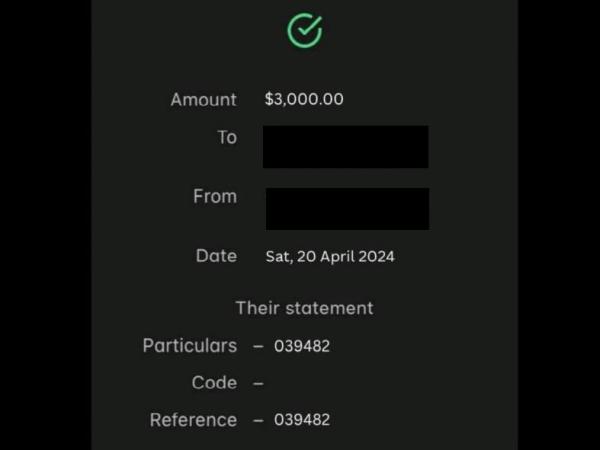Select the Date label
Screen dimensions: 600x450
(x=217, y=256)
